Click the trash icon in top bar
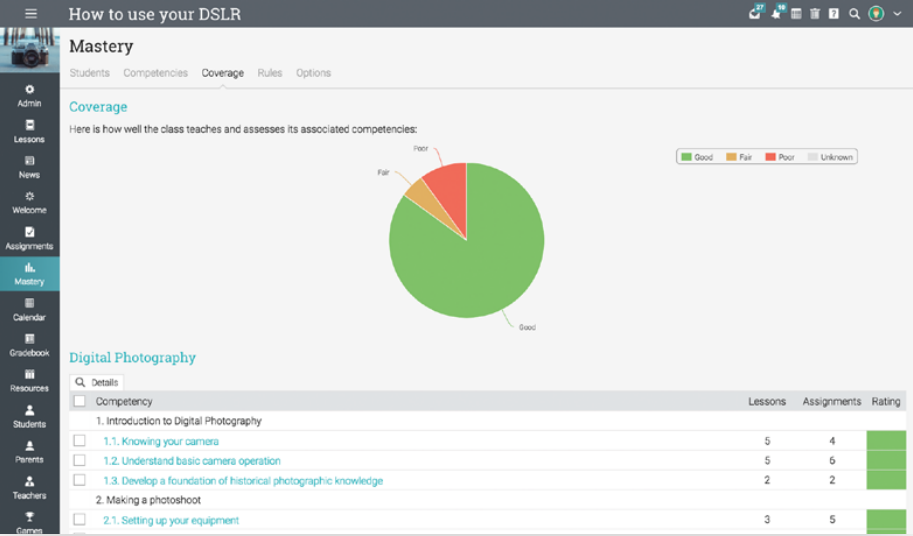The height and width of the screenshot is (536, 913). click(x=815, y=14)
